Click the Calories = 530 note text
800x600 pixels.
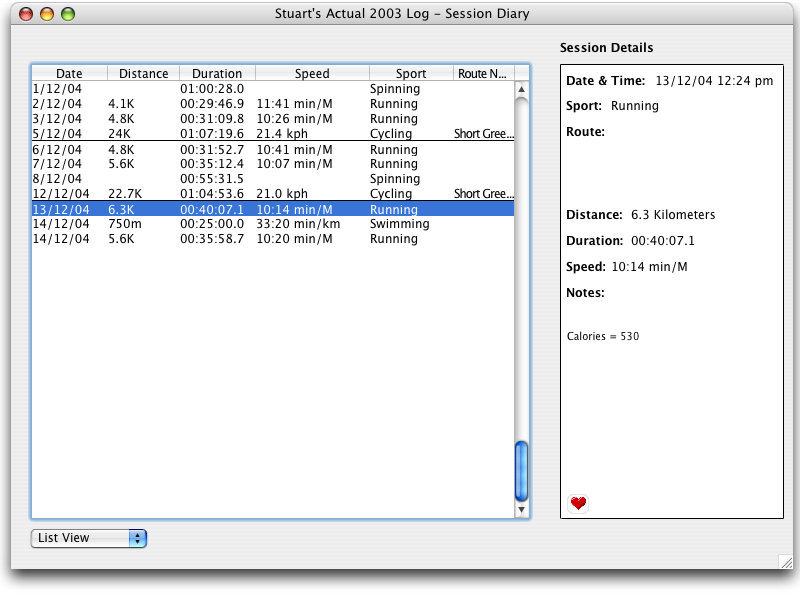point(603,336)
